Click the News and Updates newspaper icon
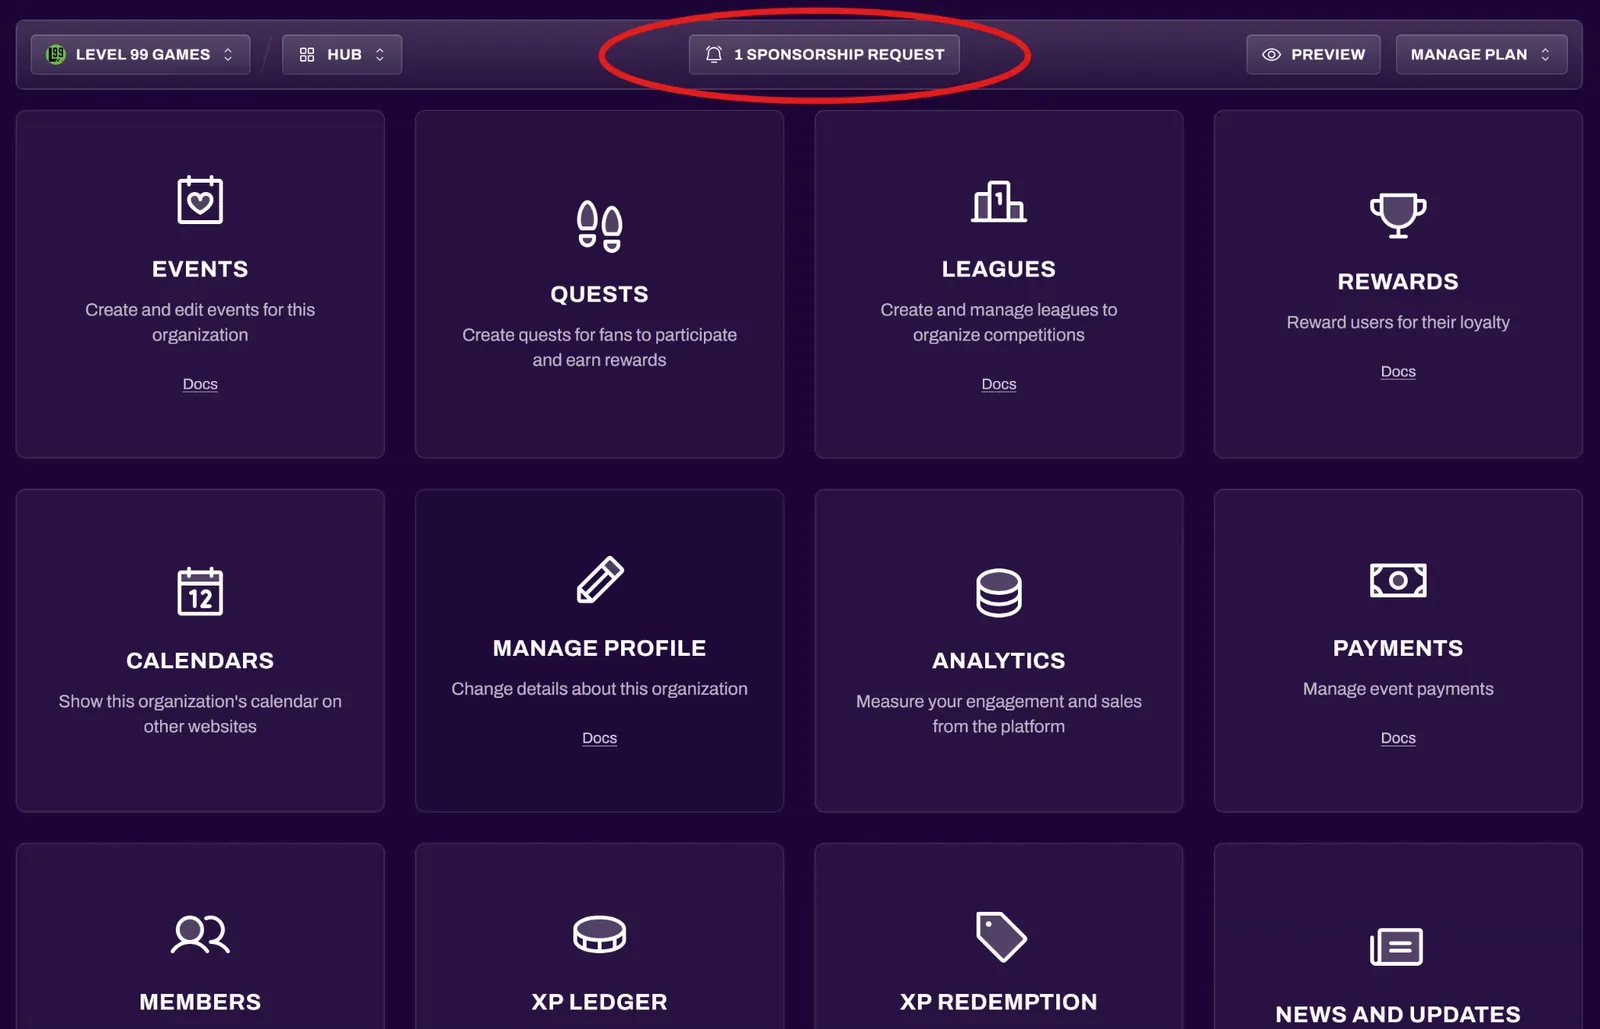This screenshot has width=1600, height=1029. coord(1396,946)
